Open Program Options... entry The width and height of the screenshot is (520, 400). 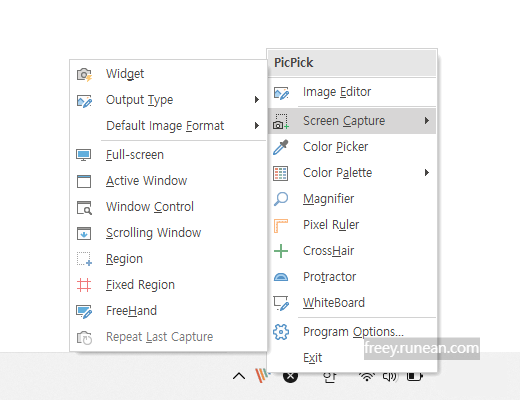coord(352,332)
